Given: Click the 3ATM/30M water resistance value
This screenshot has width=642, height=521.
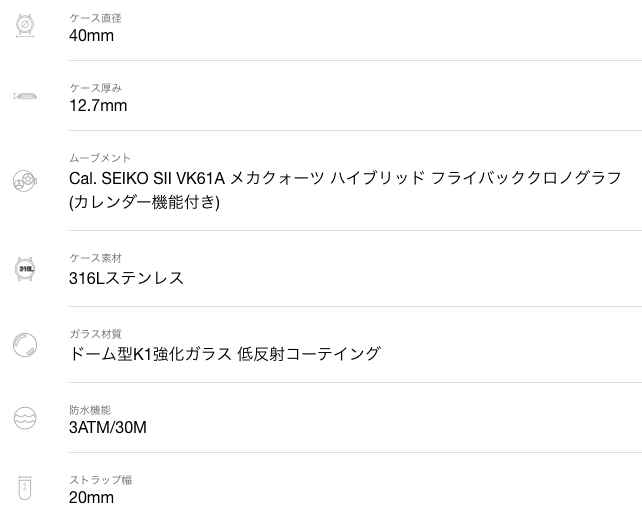Looking at the screenshot, I should (x=108, y=428).
